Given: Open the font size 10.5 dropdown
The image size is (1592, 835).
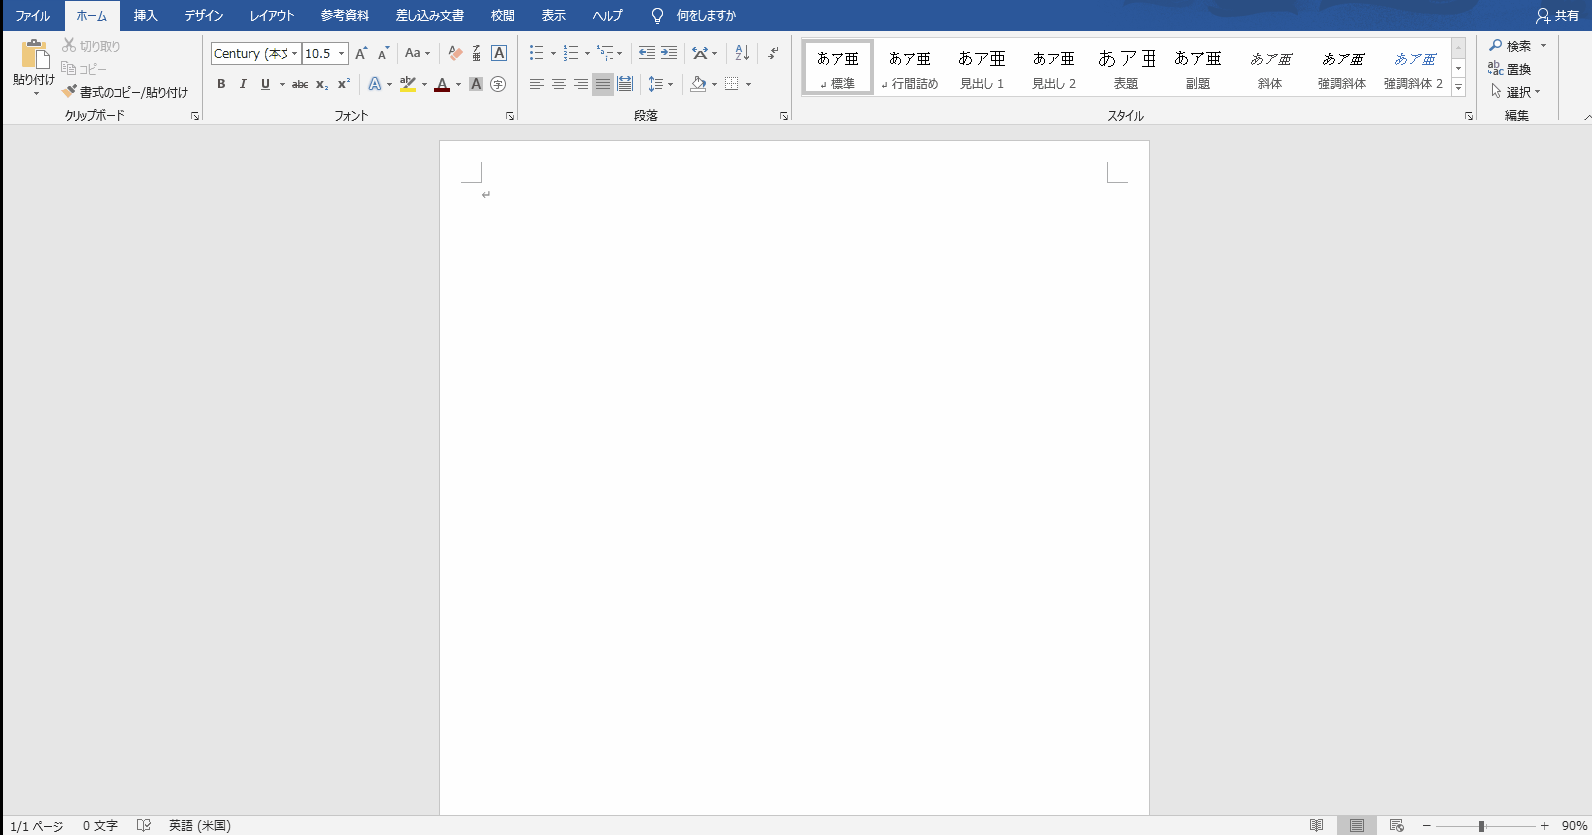Looking at the screenshot, I should click(341, 54).
